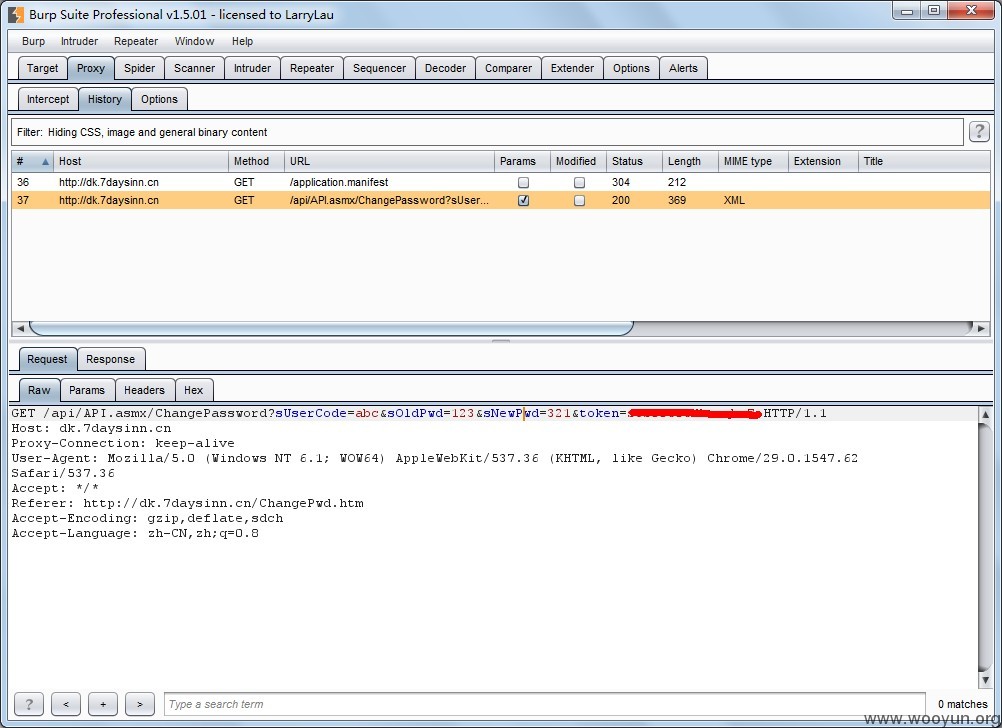
Task: Select the /application.manifest request row
Action: coord(500,182)
